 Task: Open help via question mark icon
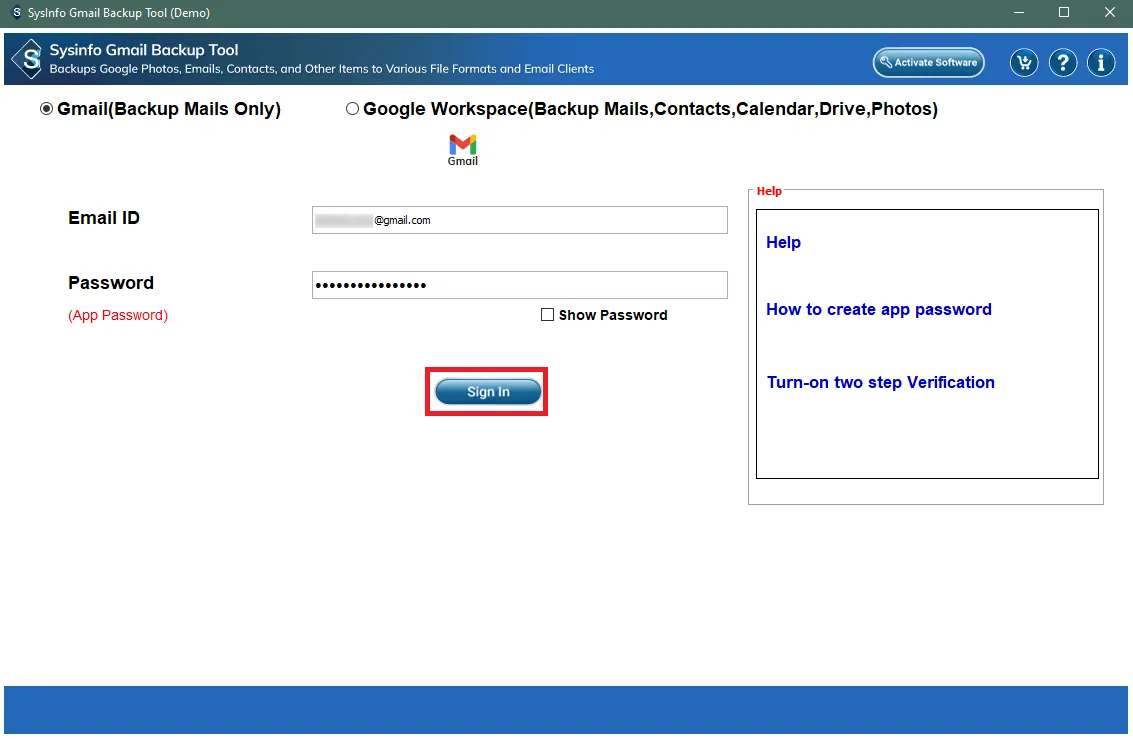[1062, 63]
